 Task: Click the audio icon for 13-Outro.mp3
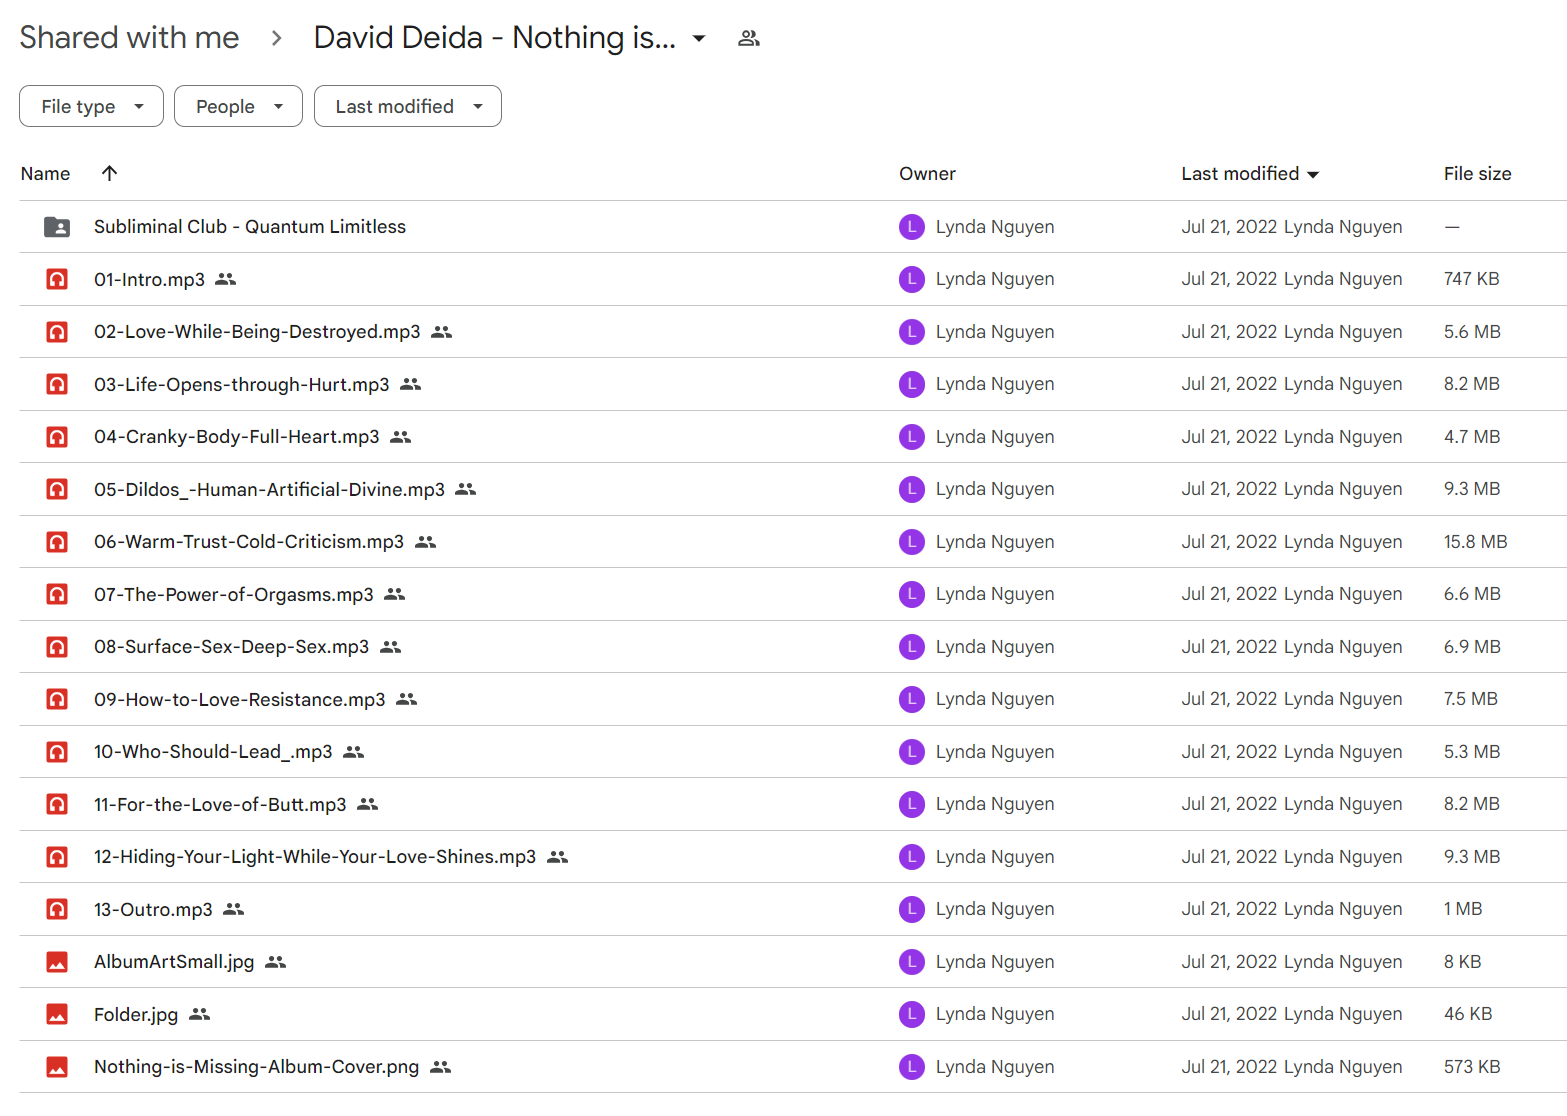coord(57,909)
